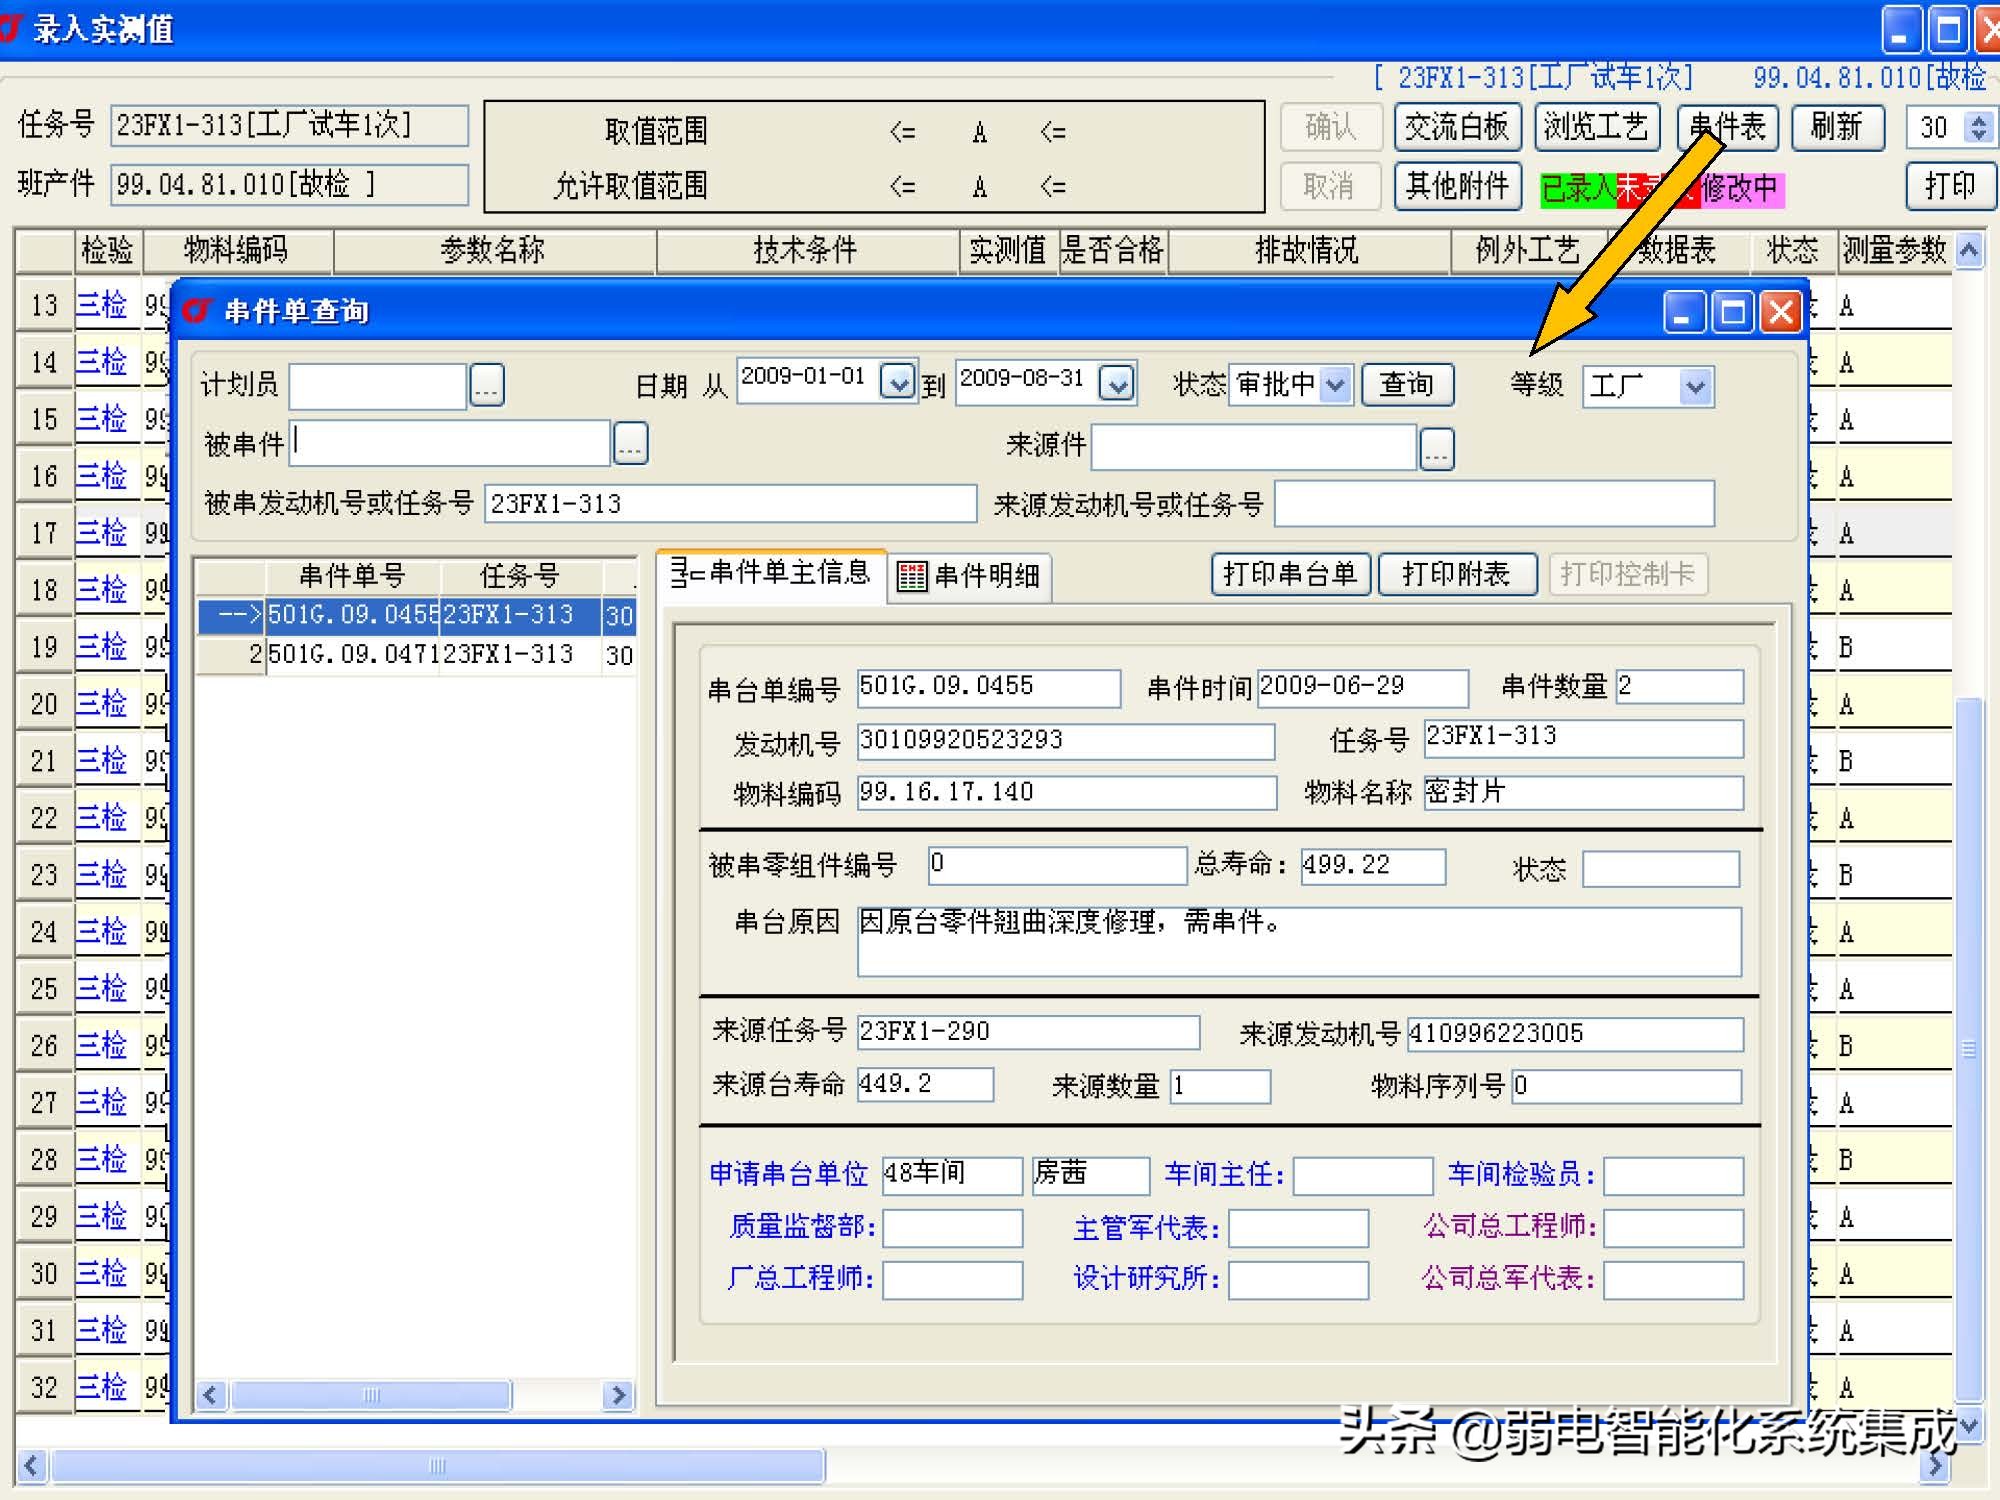Viewport: 2000px width, 1500px height.
Task: Click the 三检 link in row 32
Action: coord(102,1387)
